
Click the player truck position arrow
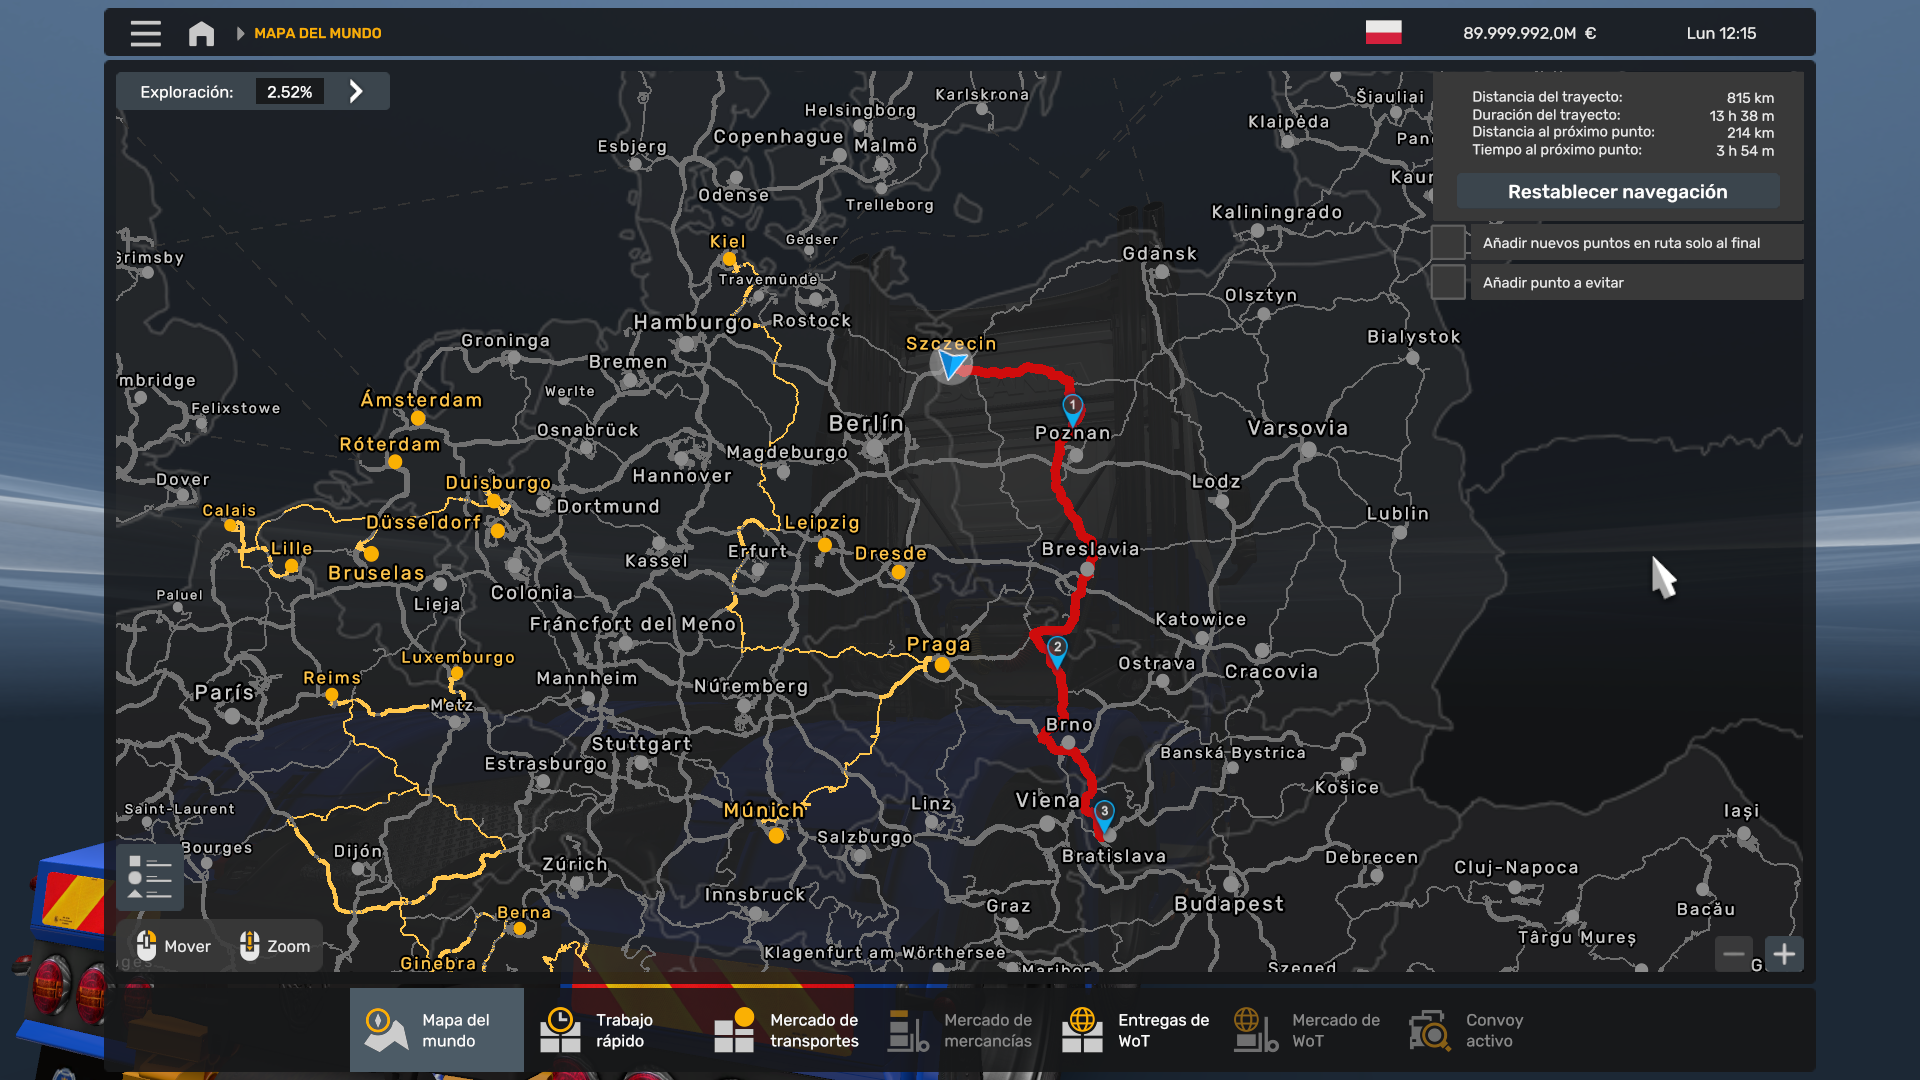951,363
